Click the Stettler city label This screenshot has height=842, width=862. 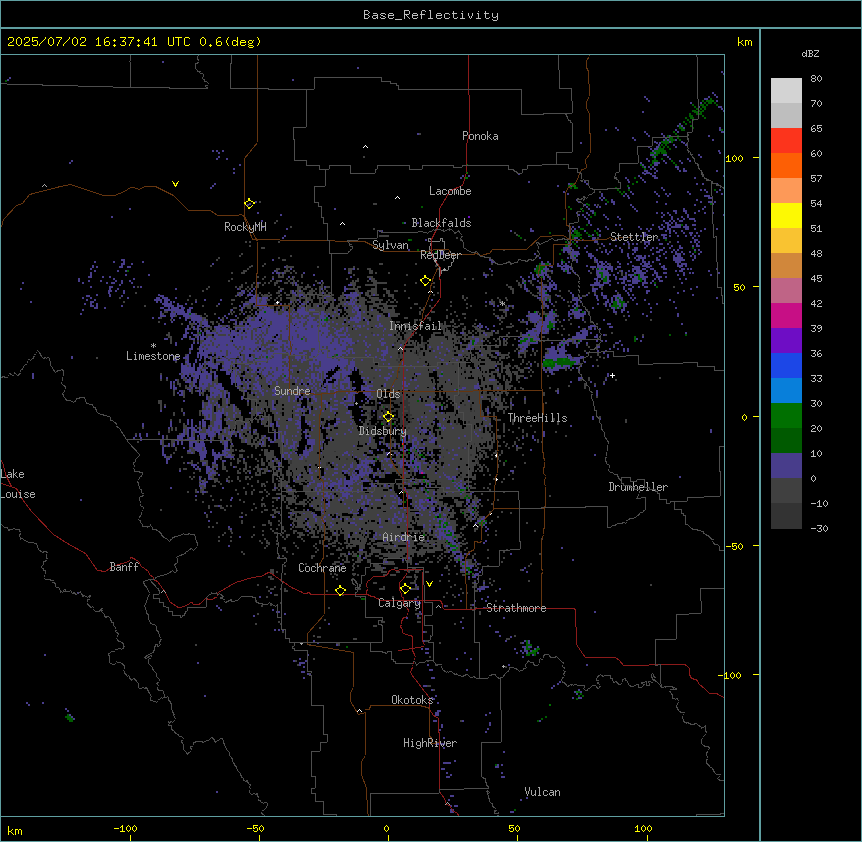pos(634,237)
